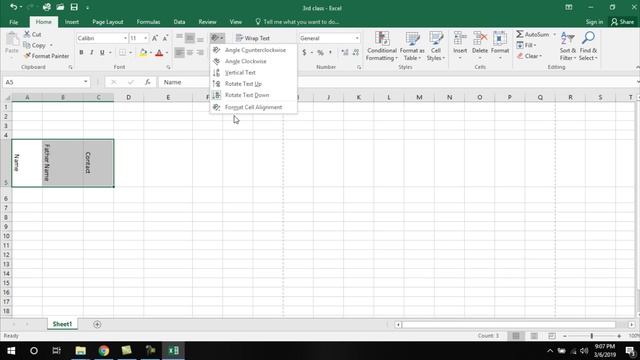Click the Name Box showing A5
This screenshot has height=360, width=640.
click(x=46, y=82)
